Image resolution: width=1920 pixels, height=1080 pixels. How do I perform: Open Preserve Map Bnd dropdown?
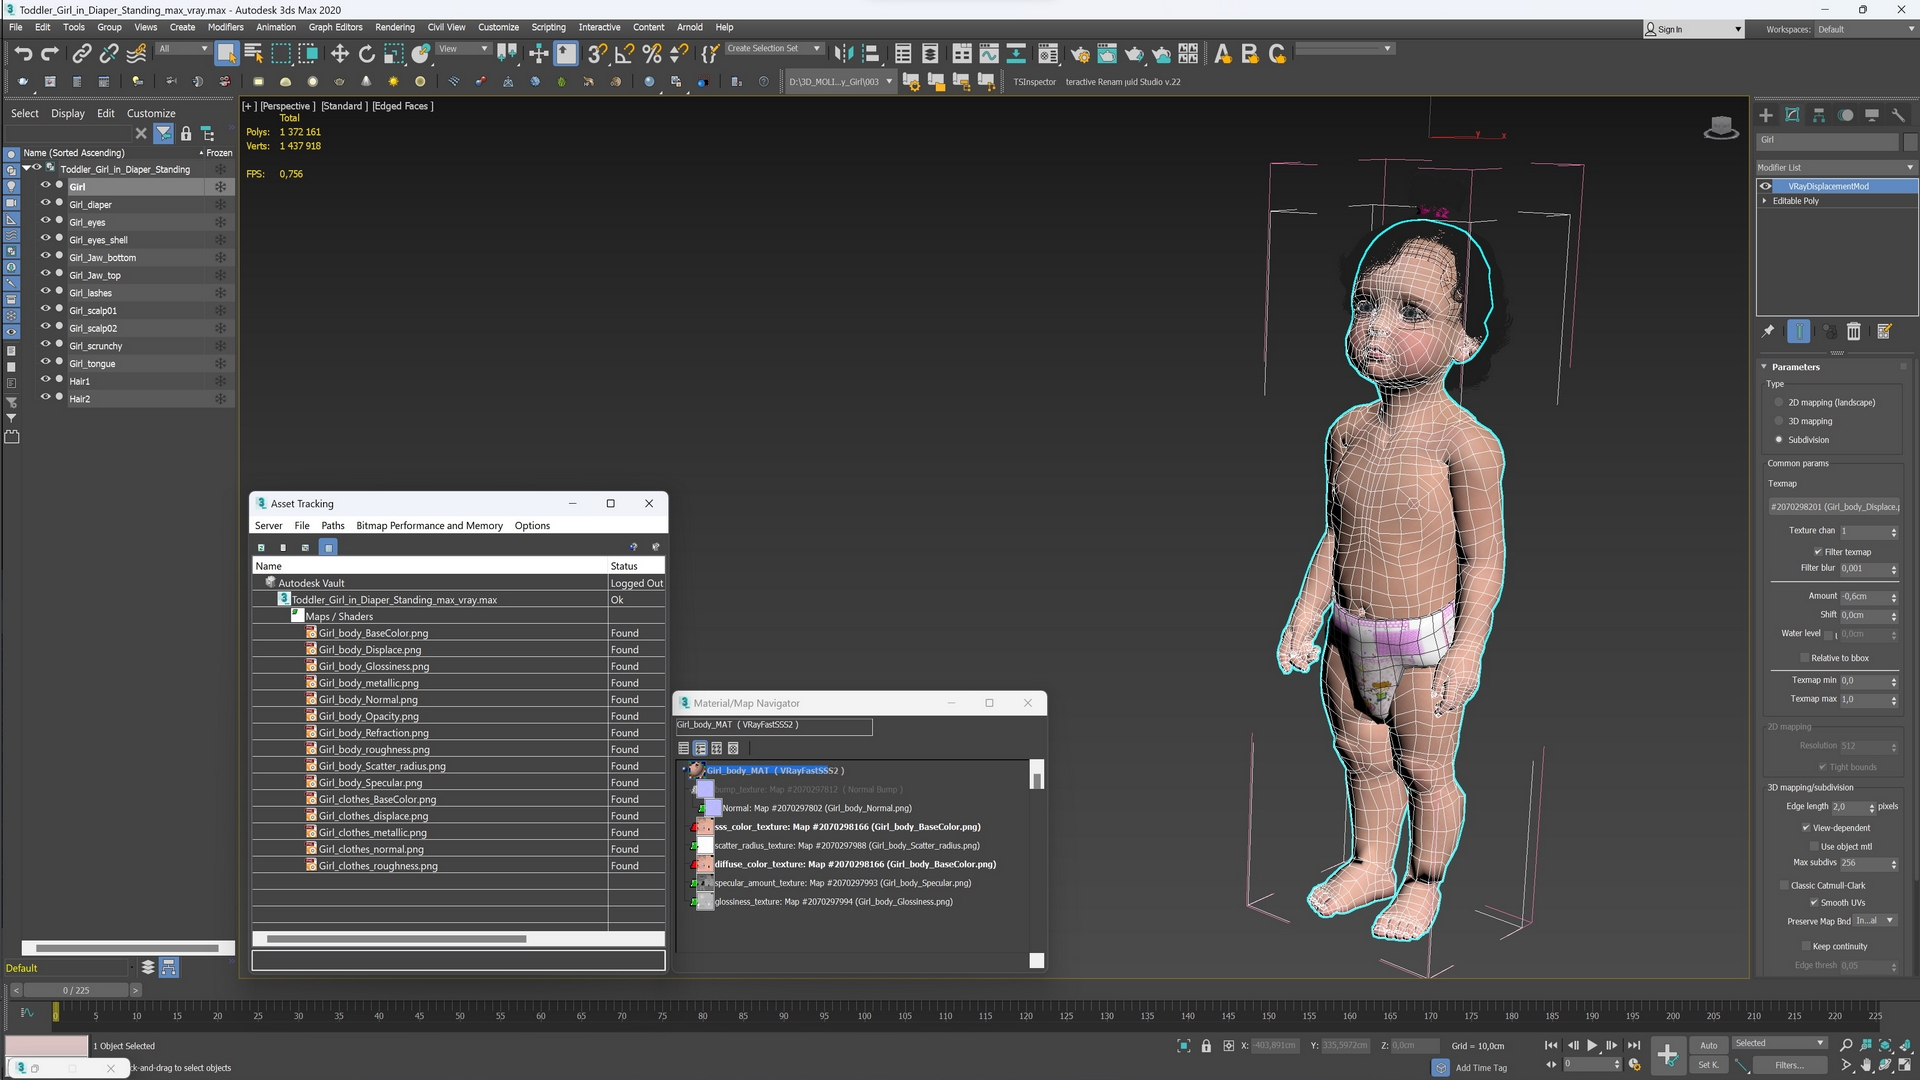(x=1875, y=921)
